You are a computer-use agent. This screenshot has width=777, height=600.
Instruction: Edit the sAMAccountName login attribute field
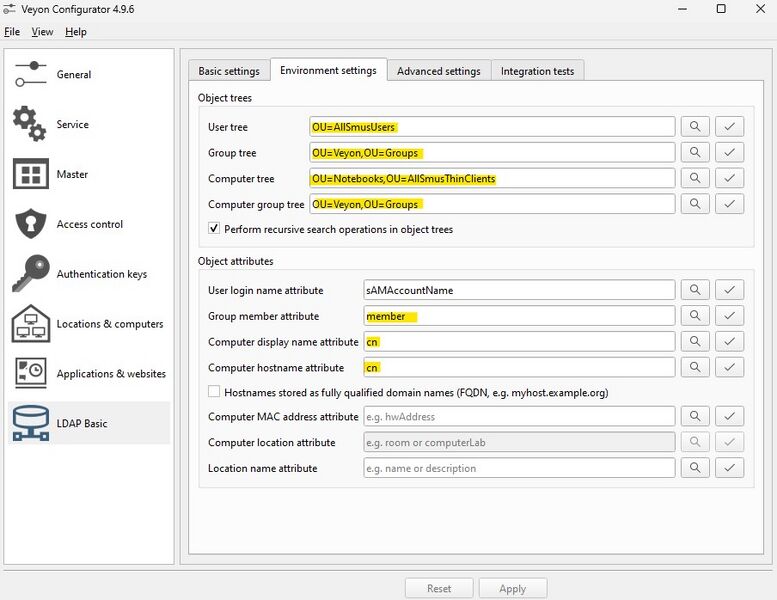[519, 290]
